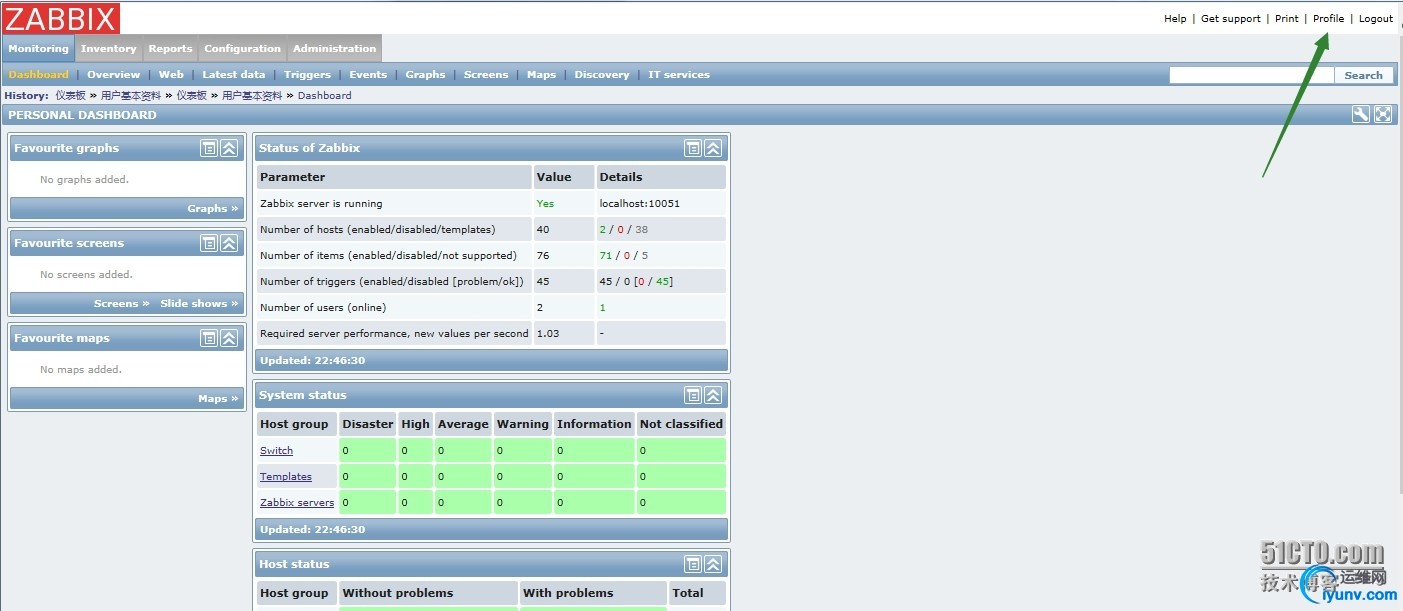Open Latest data submenu item

point(233,75)
